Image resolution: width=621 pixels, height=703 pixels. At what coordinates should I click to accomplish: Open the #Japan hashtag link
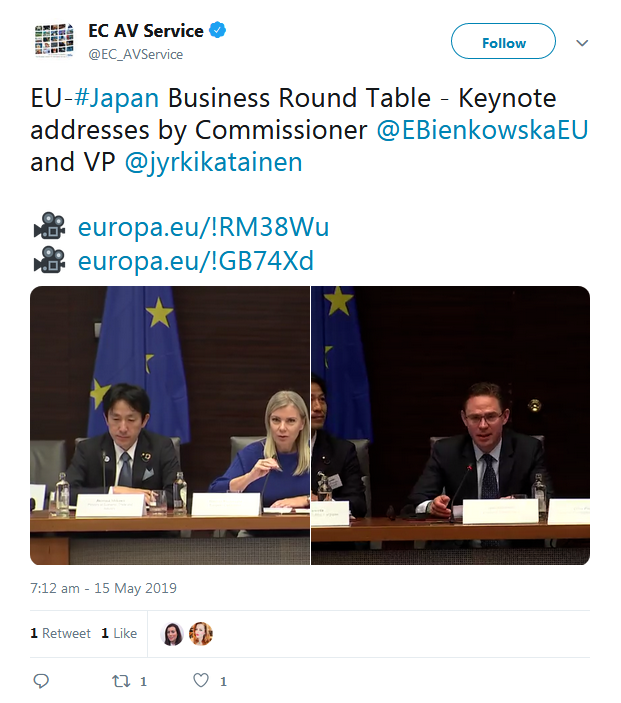pyautogui.click(x=118, y=100)
